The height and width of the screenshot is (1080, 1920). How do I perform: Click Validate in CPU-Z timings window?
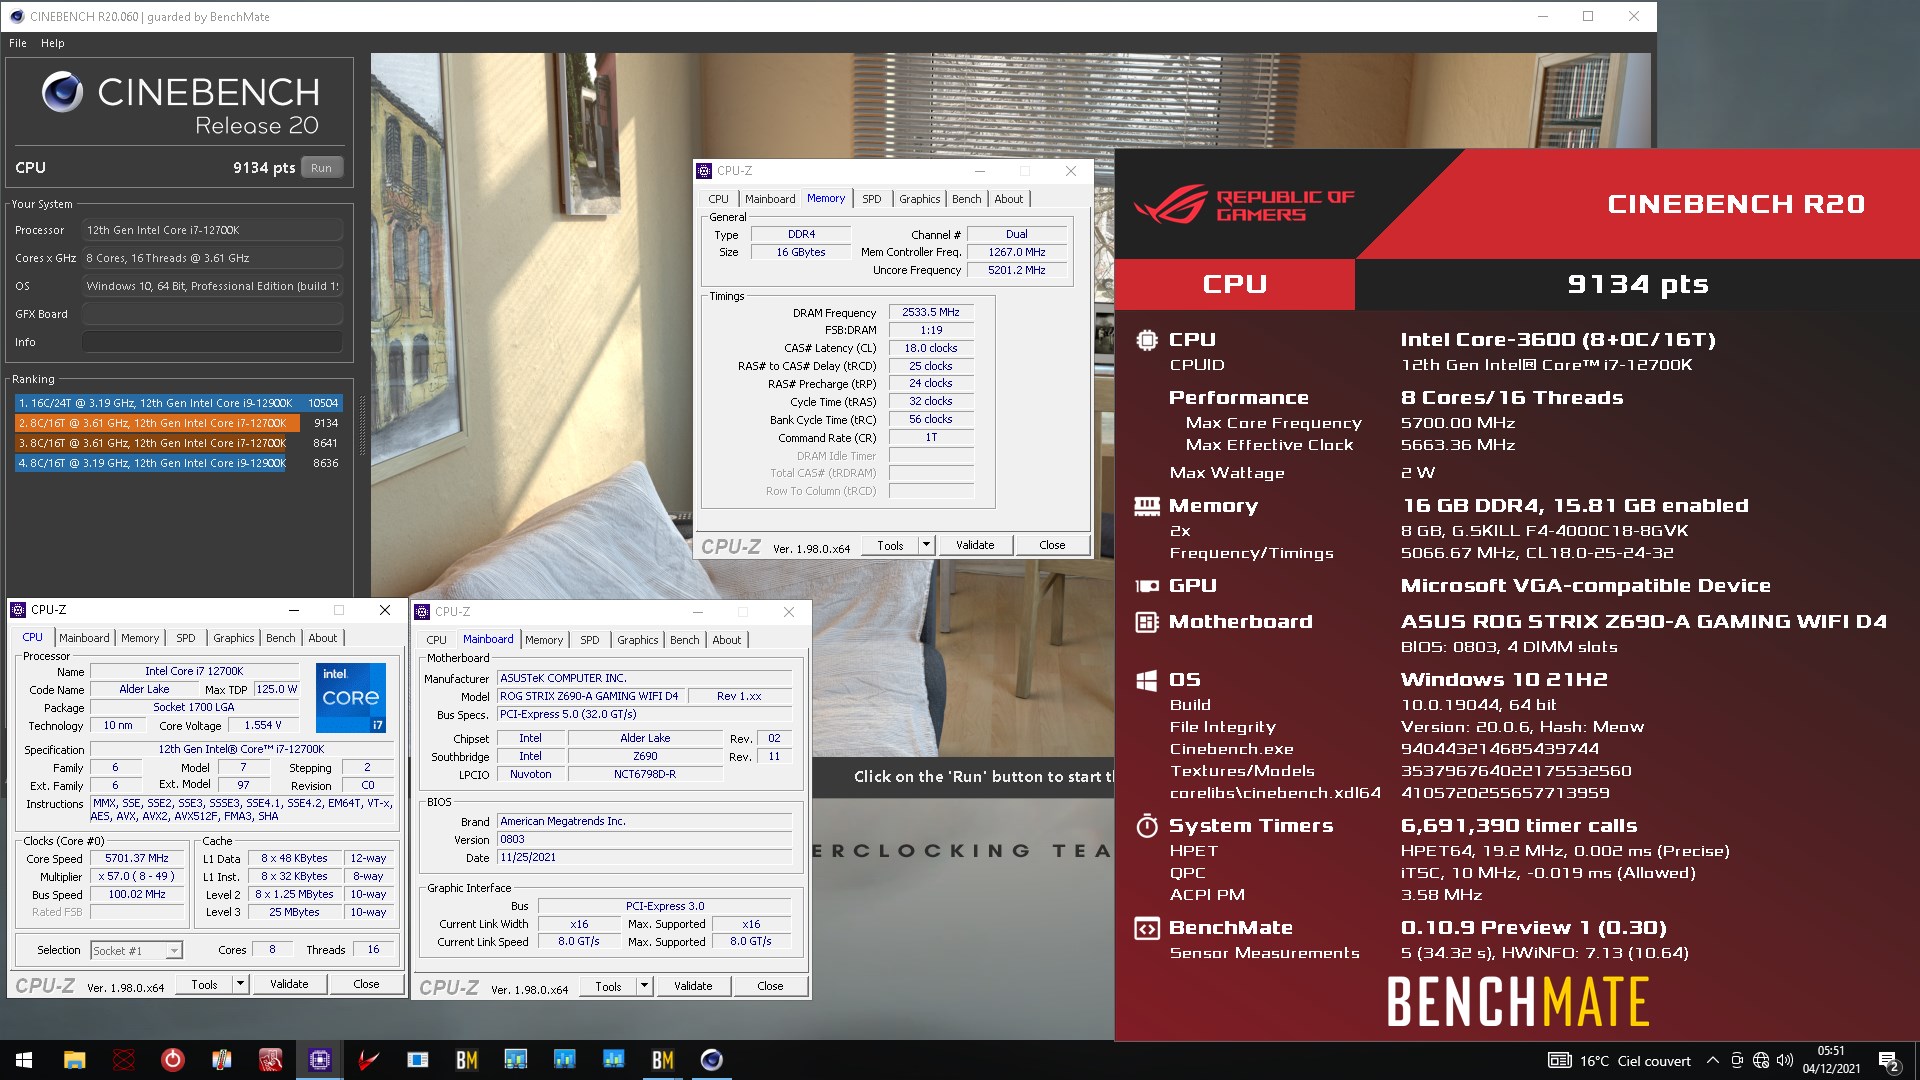pos(975,545)
